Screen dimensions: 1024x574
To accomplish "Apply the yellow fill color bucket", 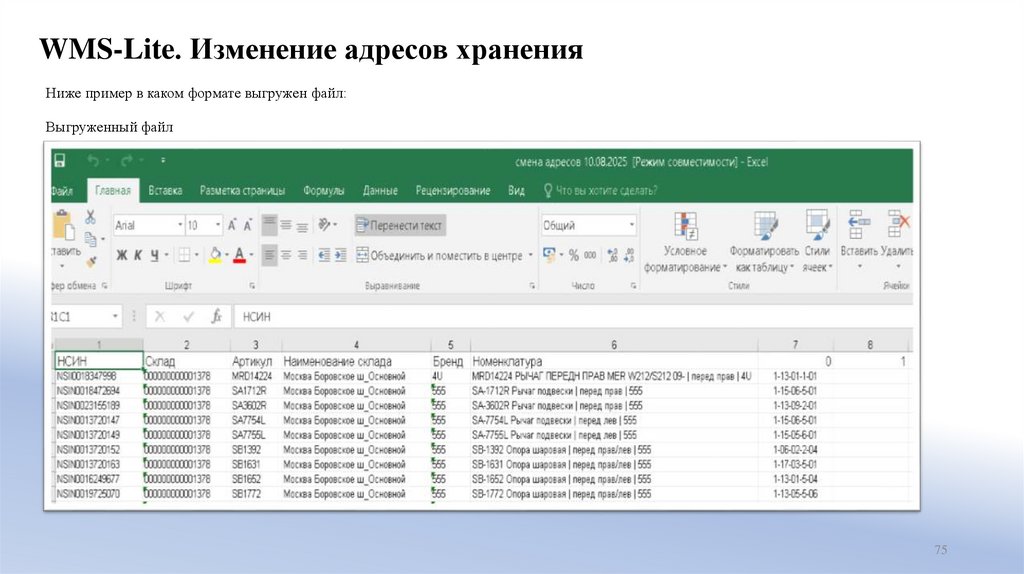I will (215, 255).
